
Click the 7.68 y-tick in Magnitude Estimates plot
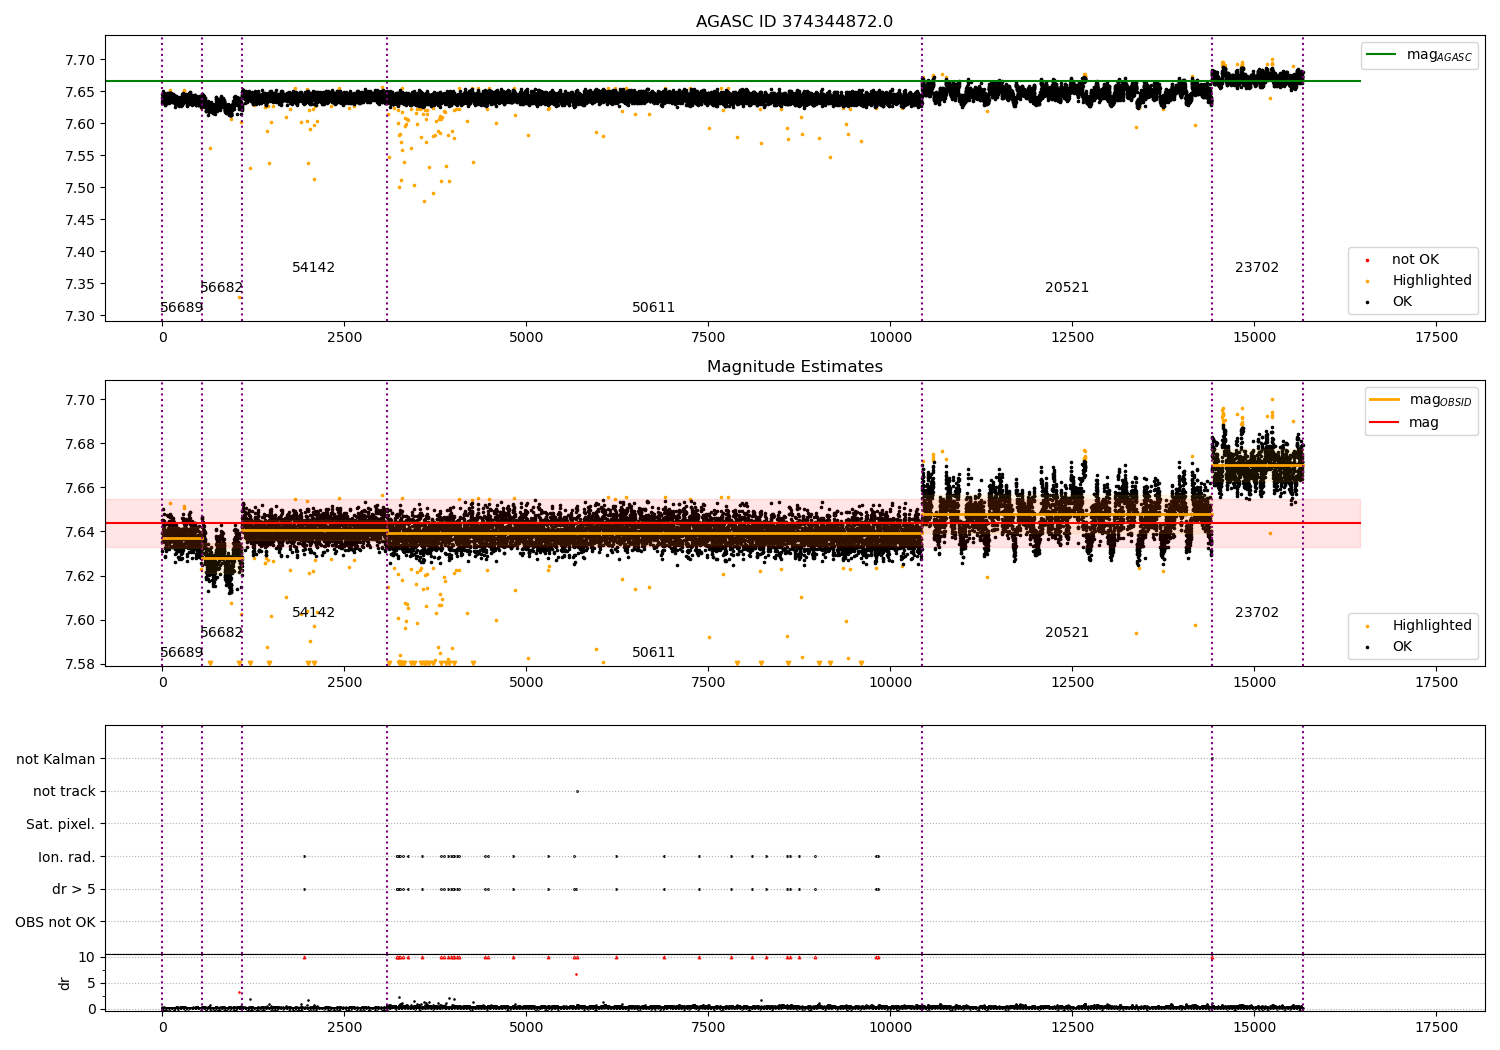pyautogui.click(x=80, y=444)
